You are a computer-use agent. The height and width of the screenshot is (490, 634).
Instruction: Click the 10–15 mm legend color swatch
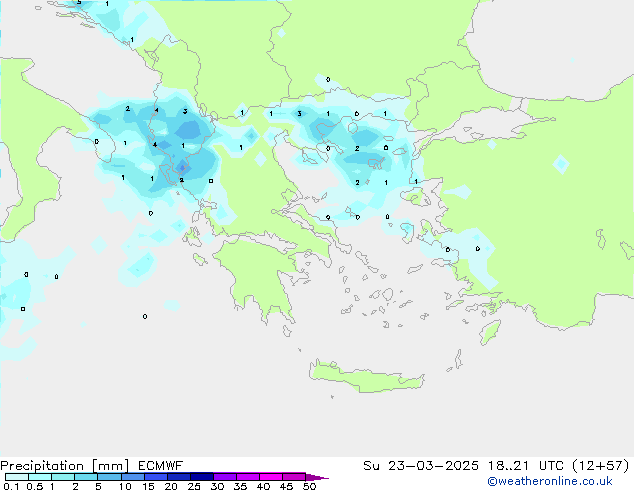pyautogui.click(x=133, y=477)
